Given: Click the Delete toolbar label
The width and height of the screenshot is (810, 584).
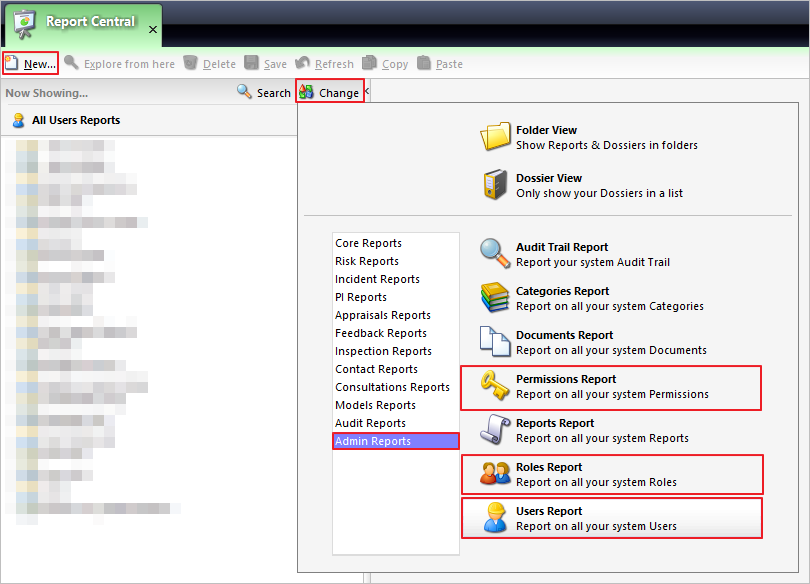Looking at the screenshot, I should (219, 64).
